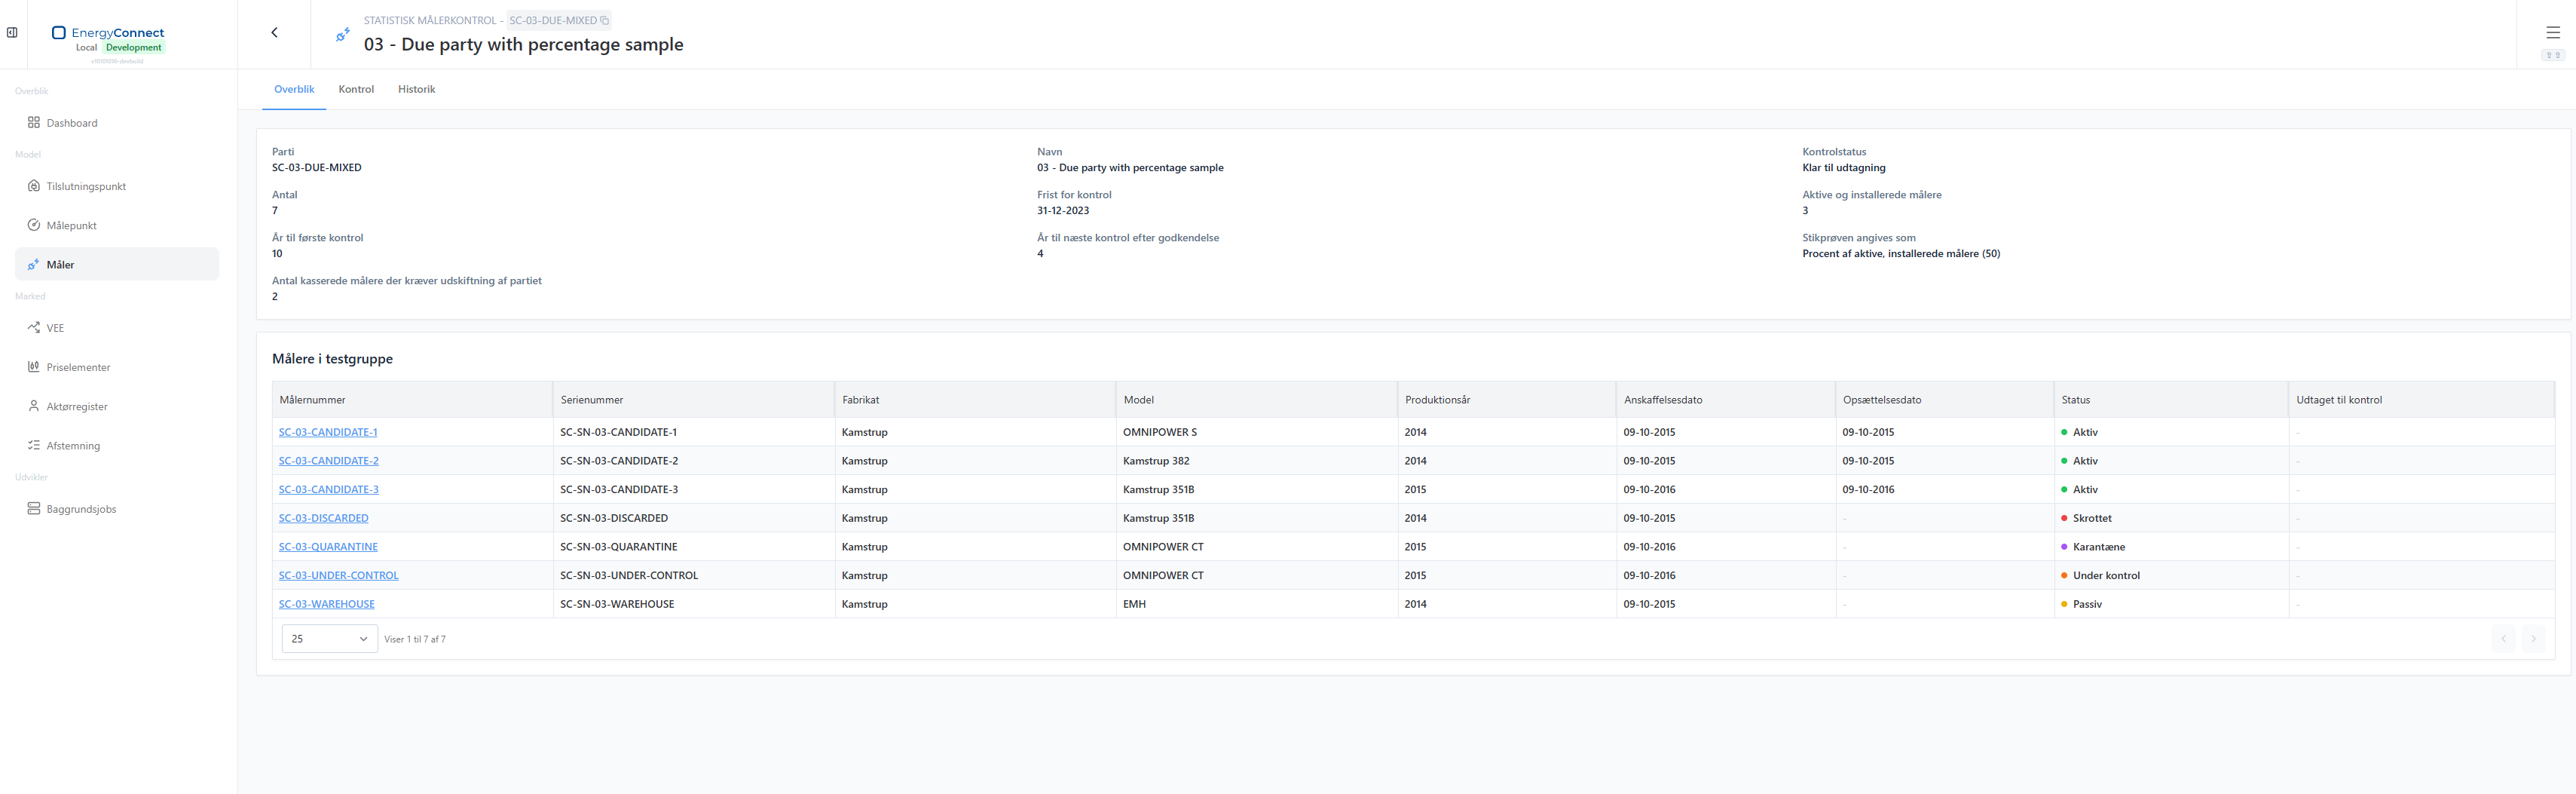Image resolution: width=2576 pixels, height=794 pixels.
Task: Go to next table page arrow
Action: 2533,639
